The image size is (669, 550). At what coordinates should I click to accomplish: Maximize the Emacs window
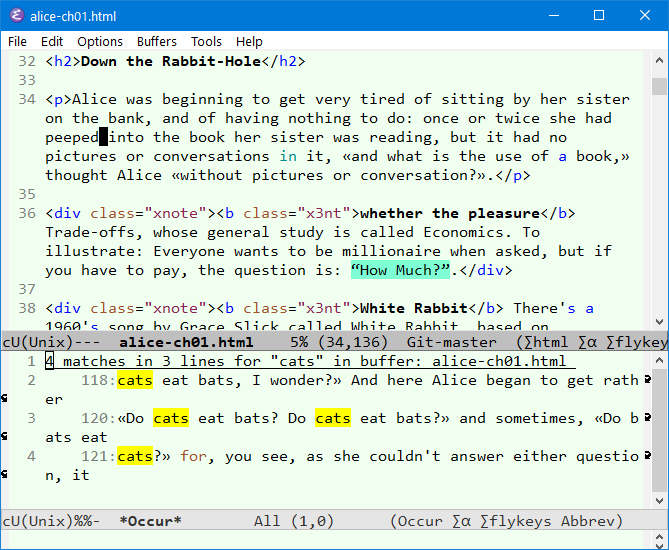[599, 15]
